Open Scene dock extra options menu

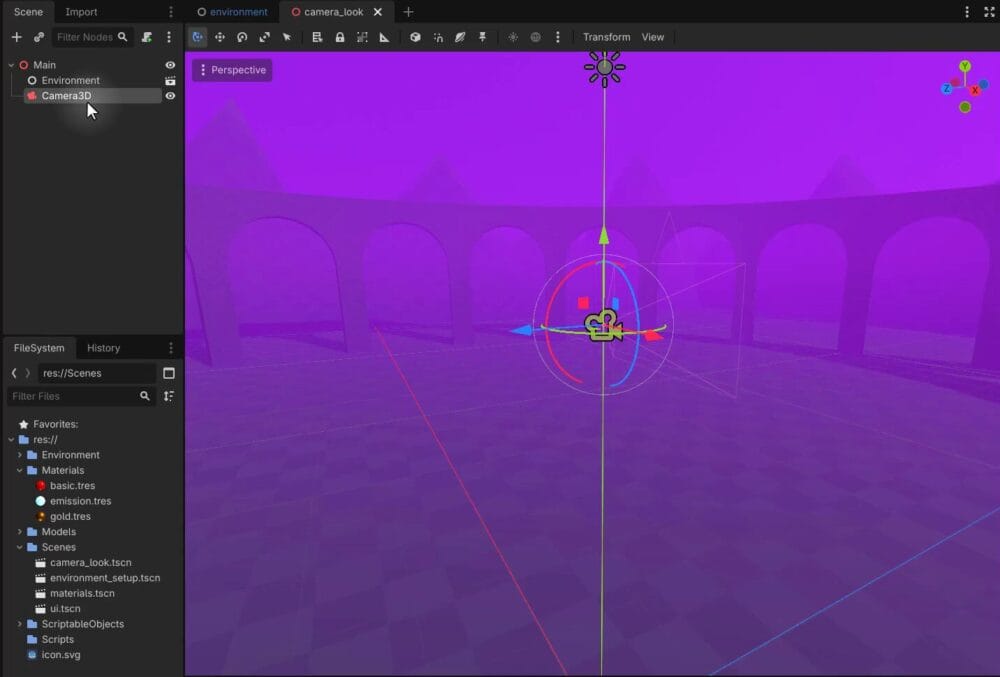[169, 37]
